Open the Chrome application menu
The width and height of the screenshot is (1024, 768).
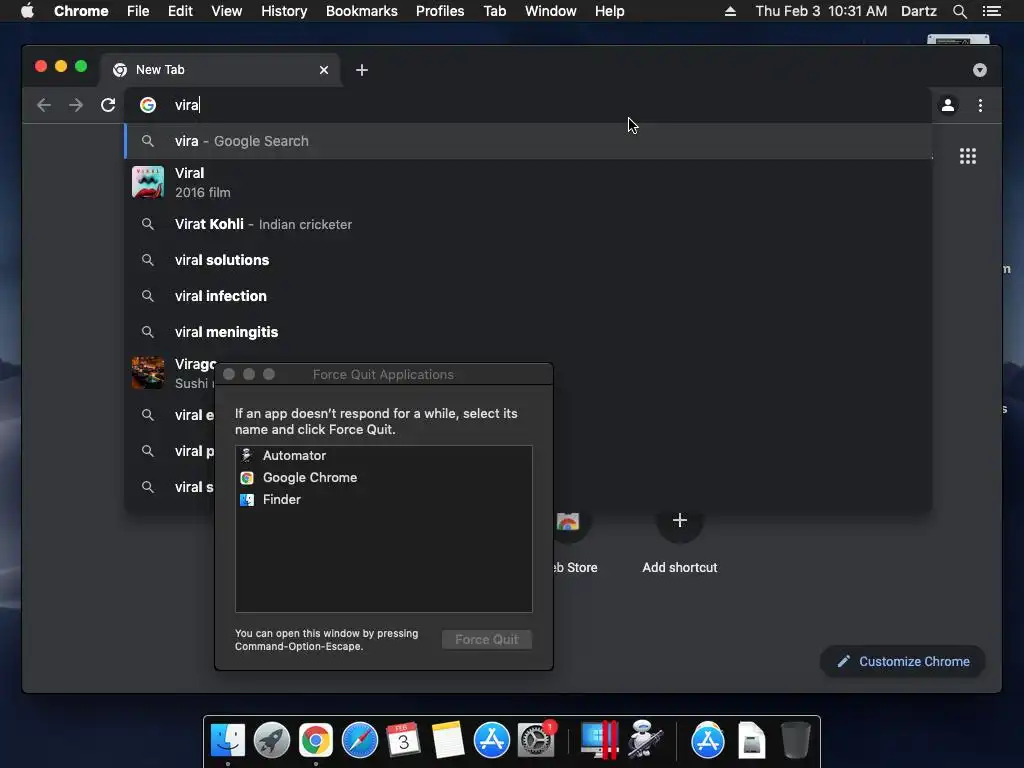[x=81, y=11]
